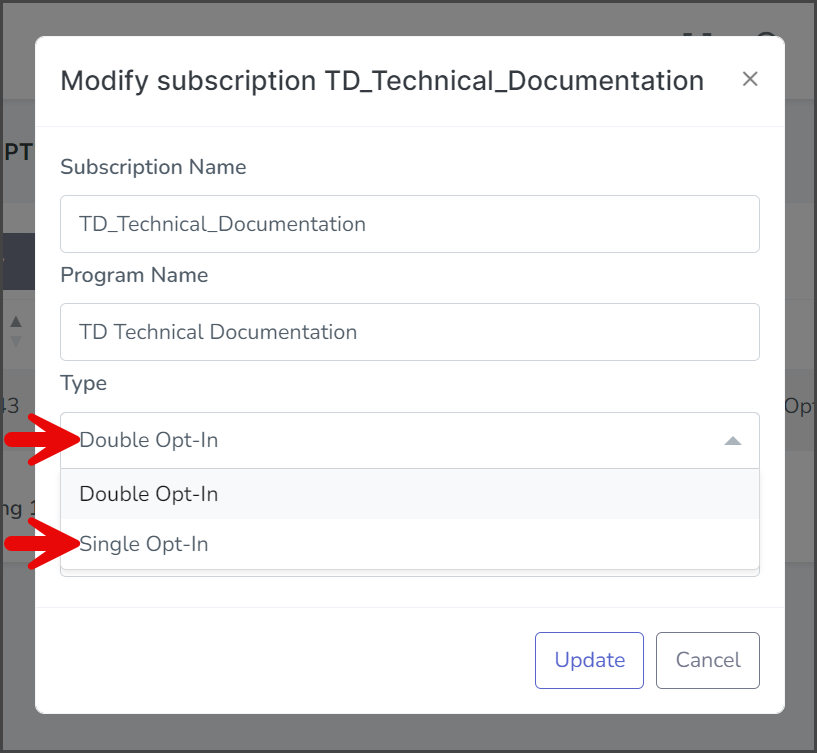
Task: Click the dimmed backdrop below the dialog
Action: pos(408,733)
